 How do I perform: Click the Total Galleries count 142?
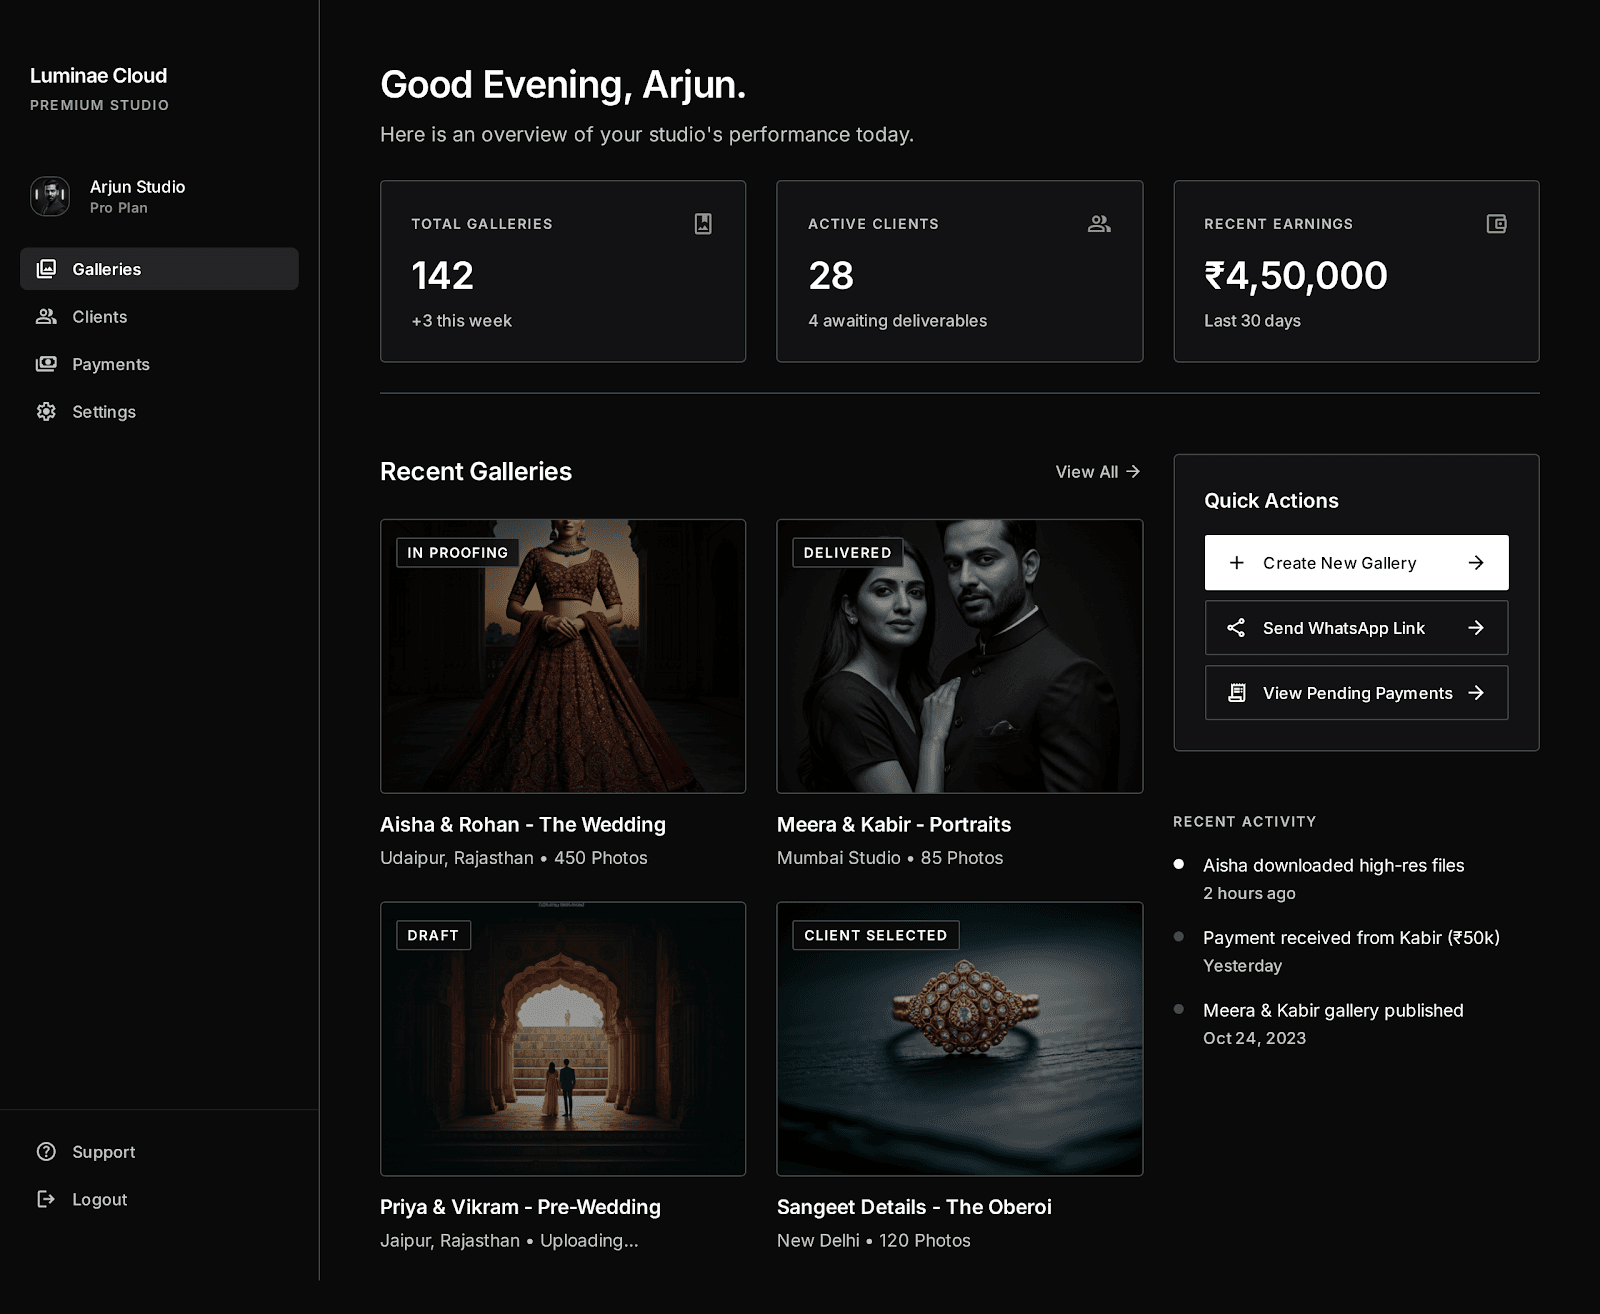coord(442,276)
